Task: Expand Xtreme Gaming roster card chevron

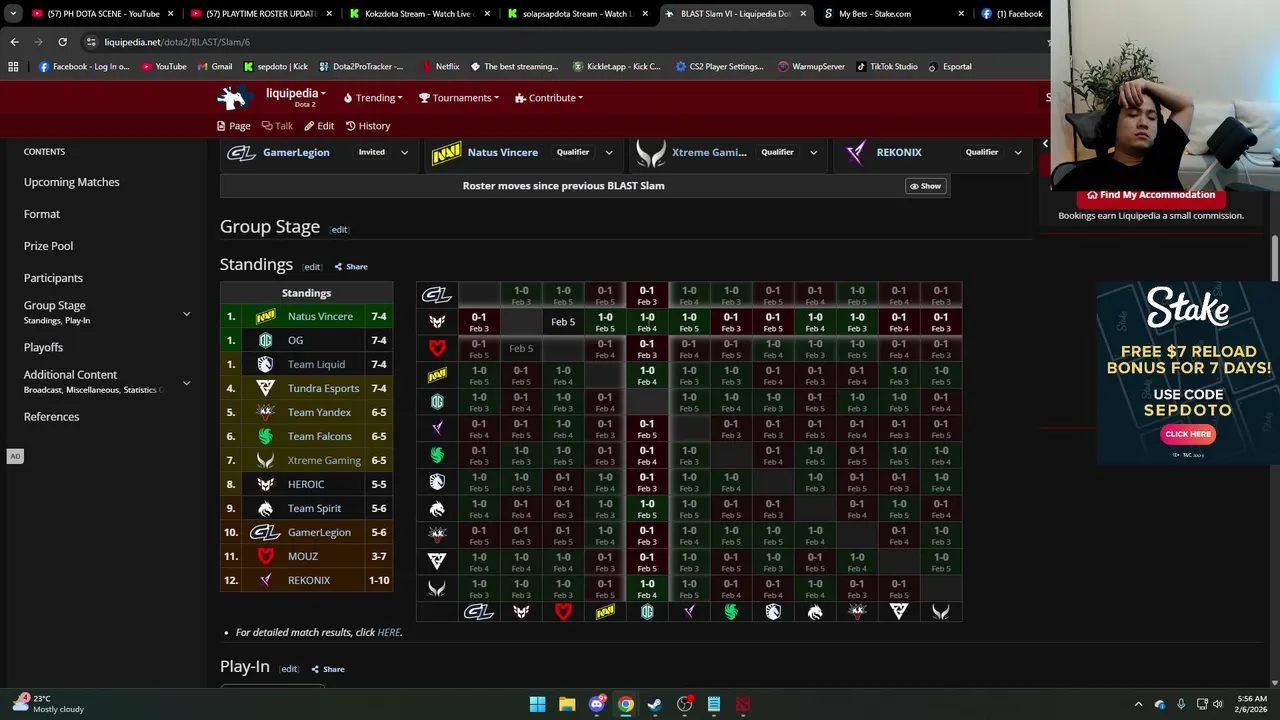Action: coord(813,152)
